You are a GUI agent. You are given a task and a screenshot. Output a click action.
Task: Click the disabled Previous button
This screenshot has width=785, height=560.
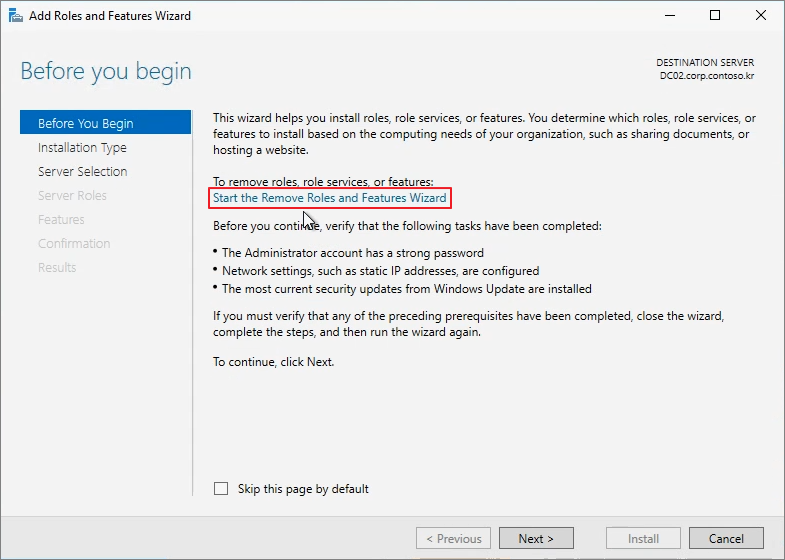click(x=453, y=538)
